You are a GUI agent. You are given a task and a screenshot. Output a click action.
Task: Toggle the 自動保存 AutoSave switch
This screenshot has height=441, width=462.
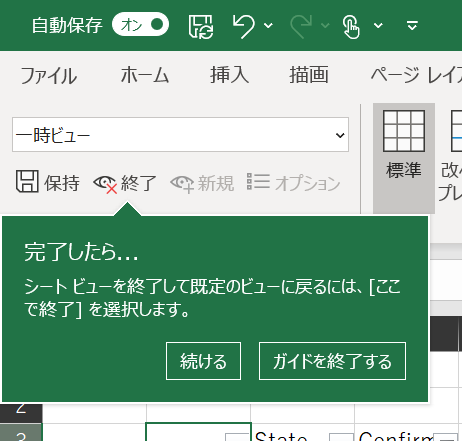(140, 24)
